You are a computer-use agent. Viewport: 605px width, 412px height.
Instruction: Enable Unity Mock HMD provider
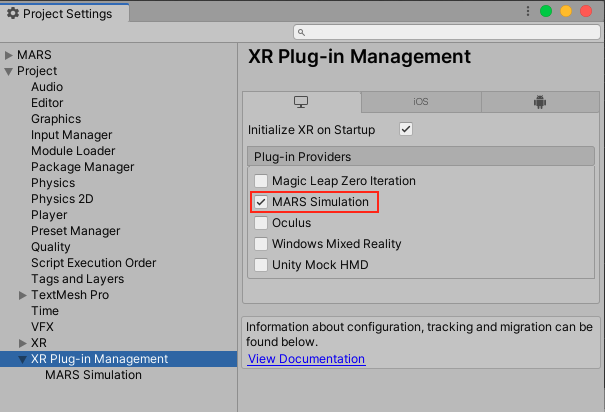point(261,265)
